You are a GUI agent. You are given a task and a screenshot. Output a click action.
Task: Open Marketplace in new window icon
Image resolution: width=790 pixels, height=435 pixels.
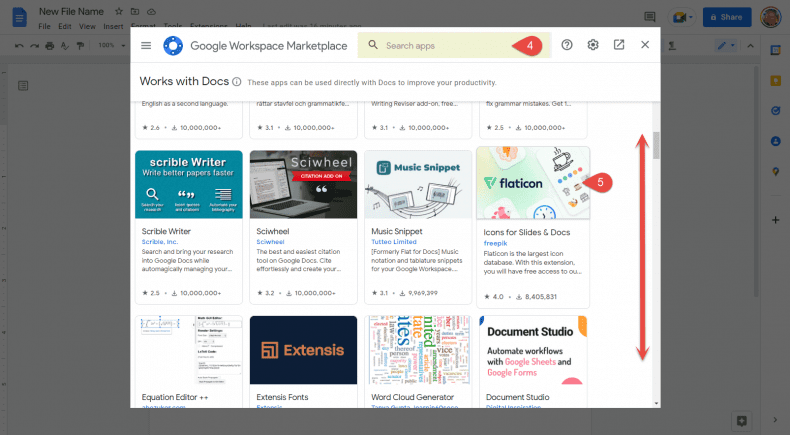(619, 45)
